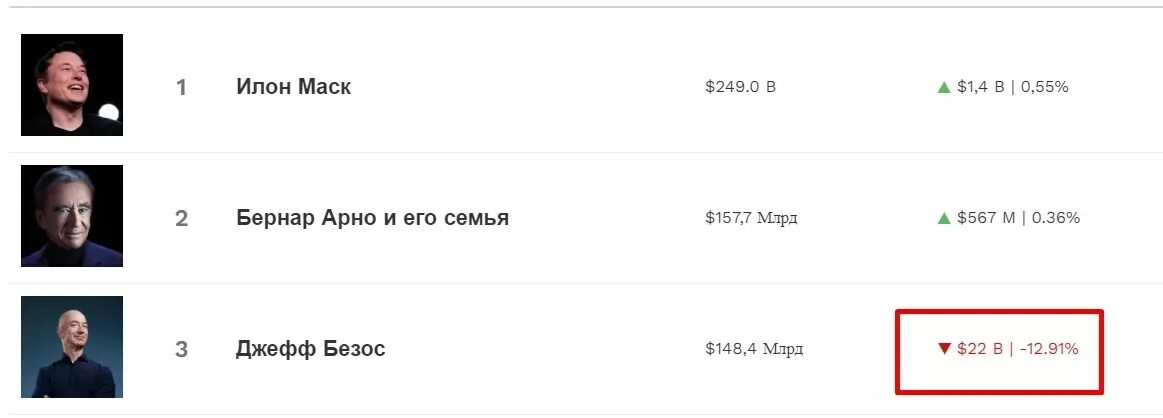
Task: Open the photo thumbnail in the Джефф Безос row
Action: point(72,347)
